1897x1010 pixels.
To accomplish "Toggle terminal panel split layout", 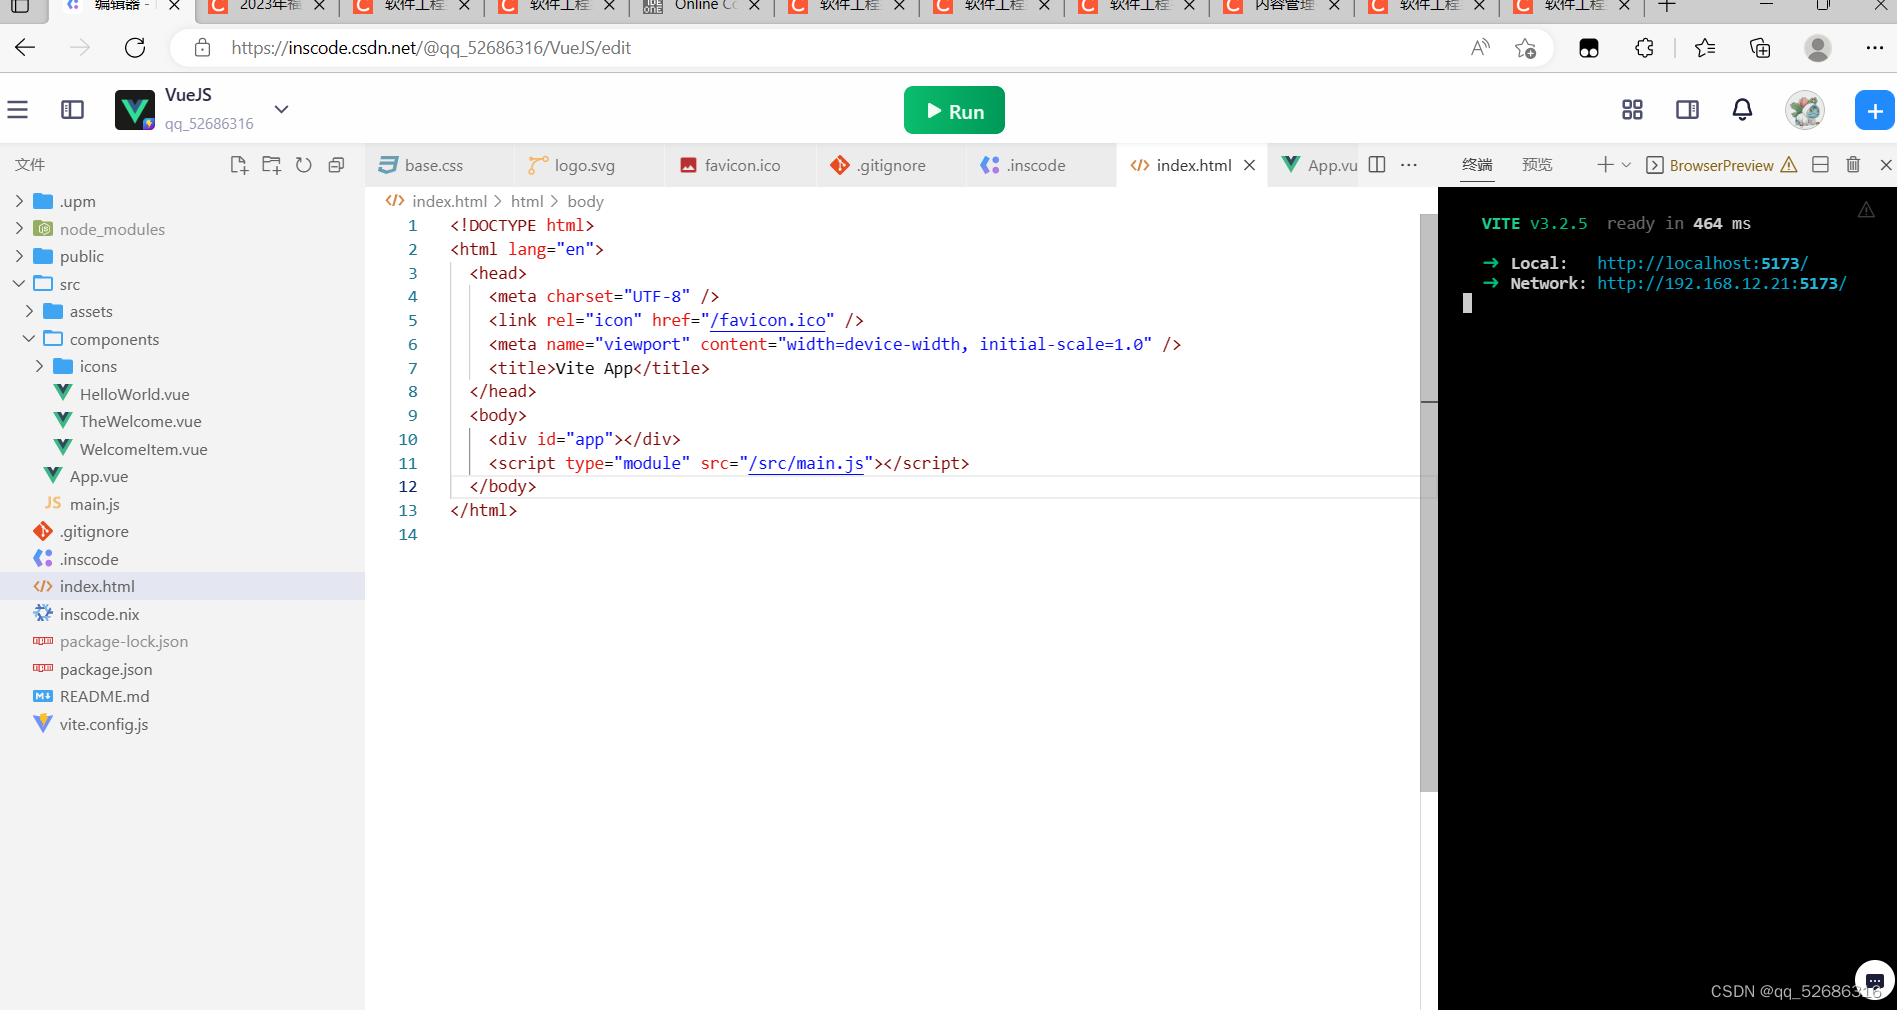I will pos(1820,165).
